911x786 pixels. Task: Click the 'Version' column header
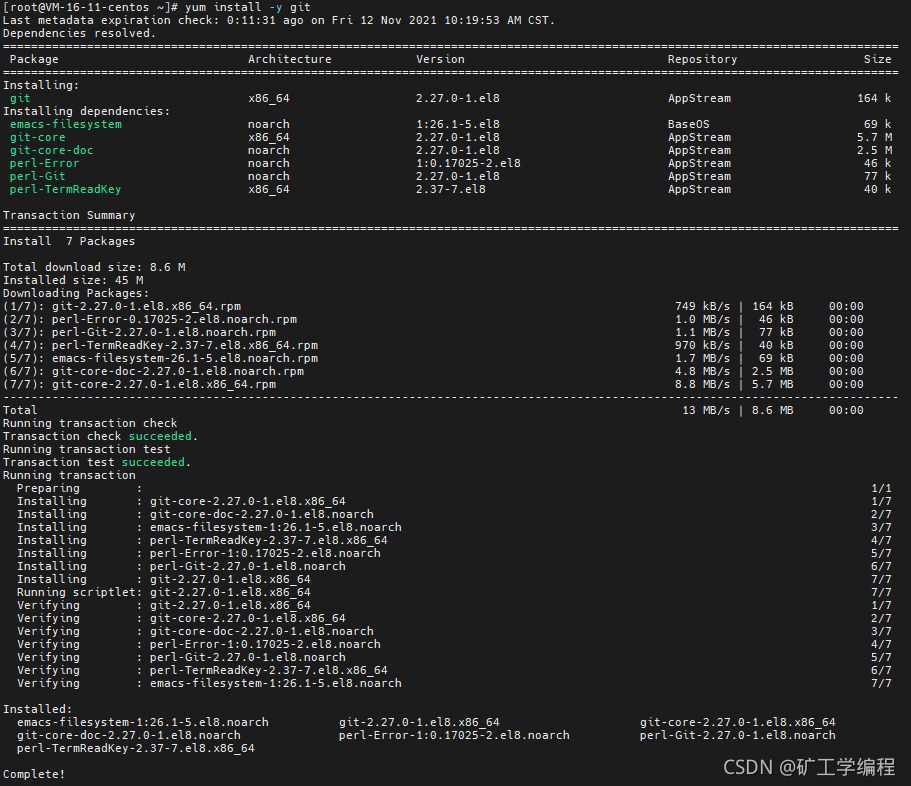(x=440, y=59)
